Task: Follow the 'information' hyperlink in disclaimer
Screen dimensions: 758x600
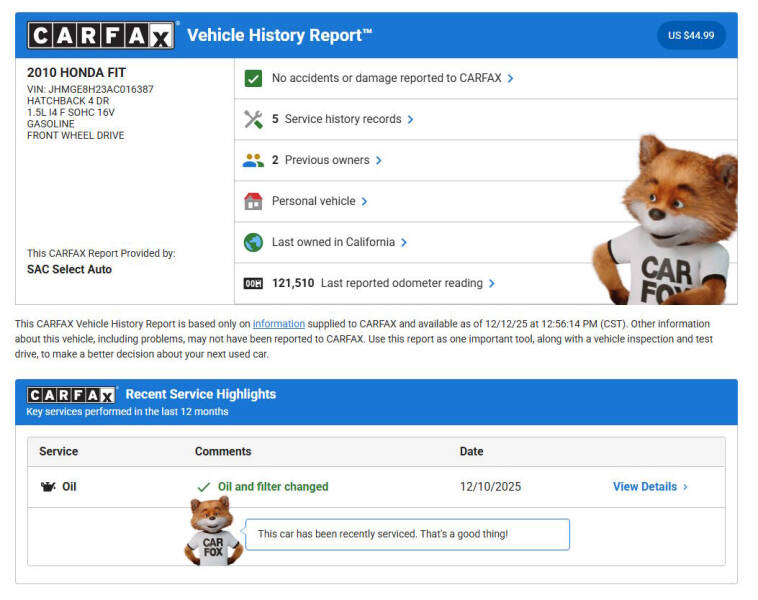Action: point(278,324)
